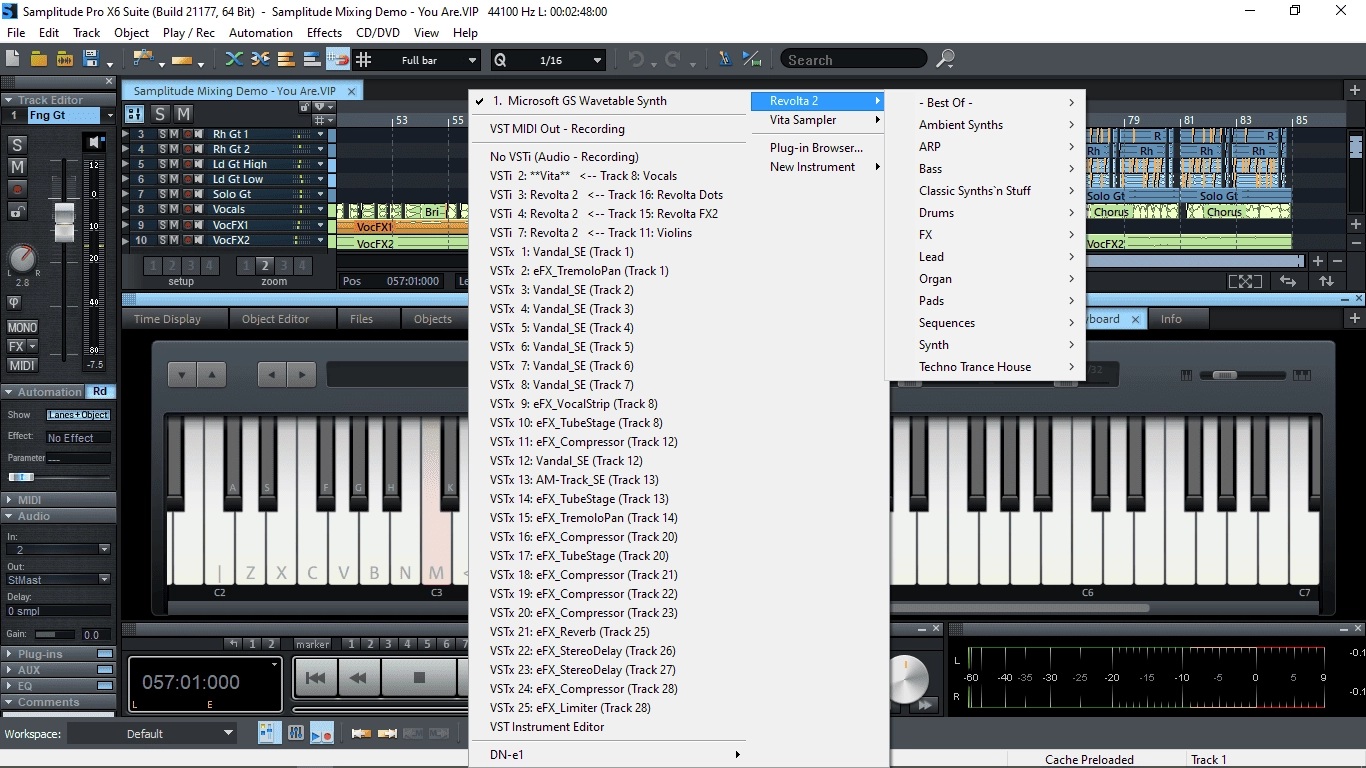Open project with the yellow folder icon

coord(39,60)
